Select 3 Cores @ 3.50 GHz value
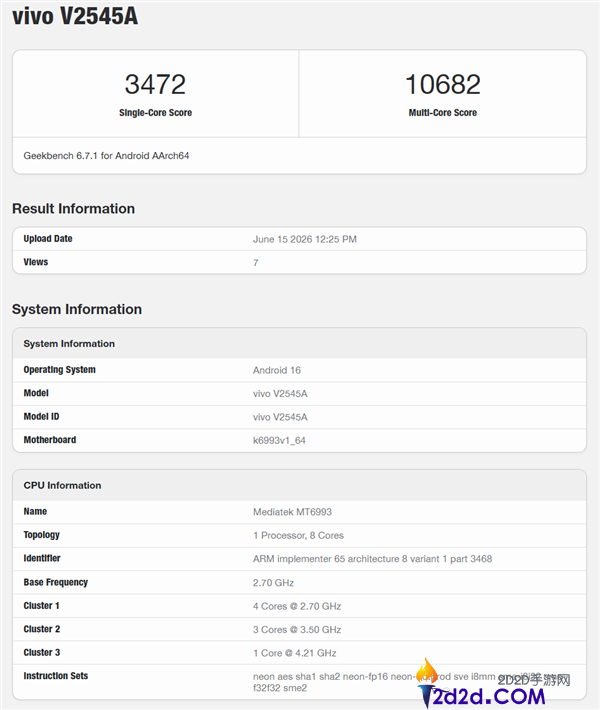Image resolution: width=600 pixels, height=710 pixels. coord(297,629)
